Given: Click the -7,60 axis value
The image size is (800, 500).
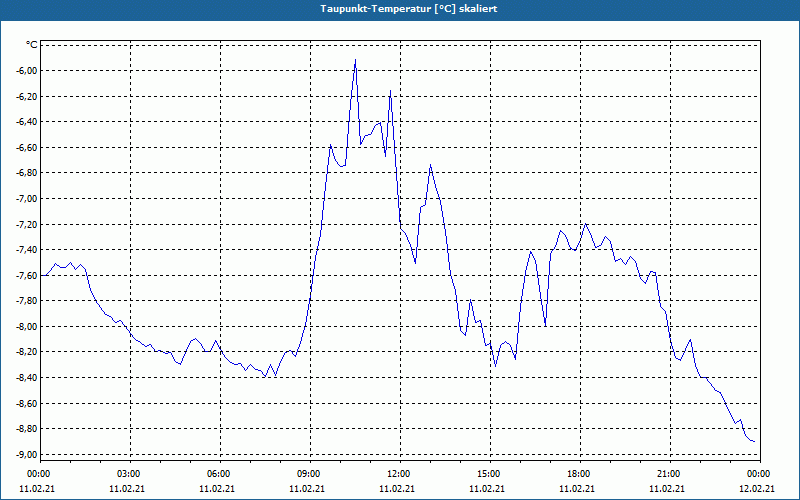Looking at the screenshot, I should coord(27,276).
